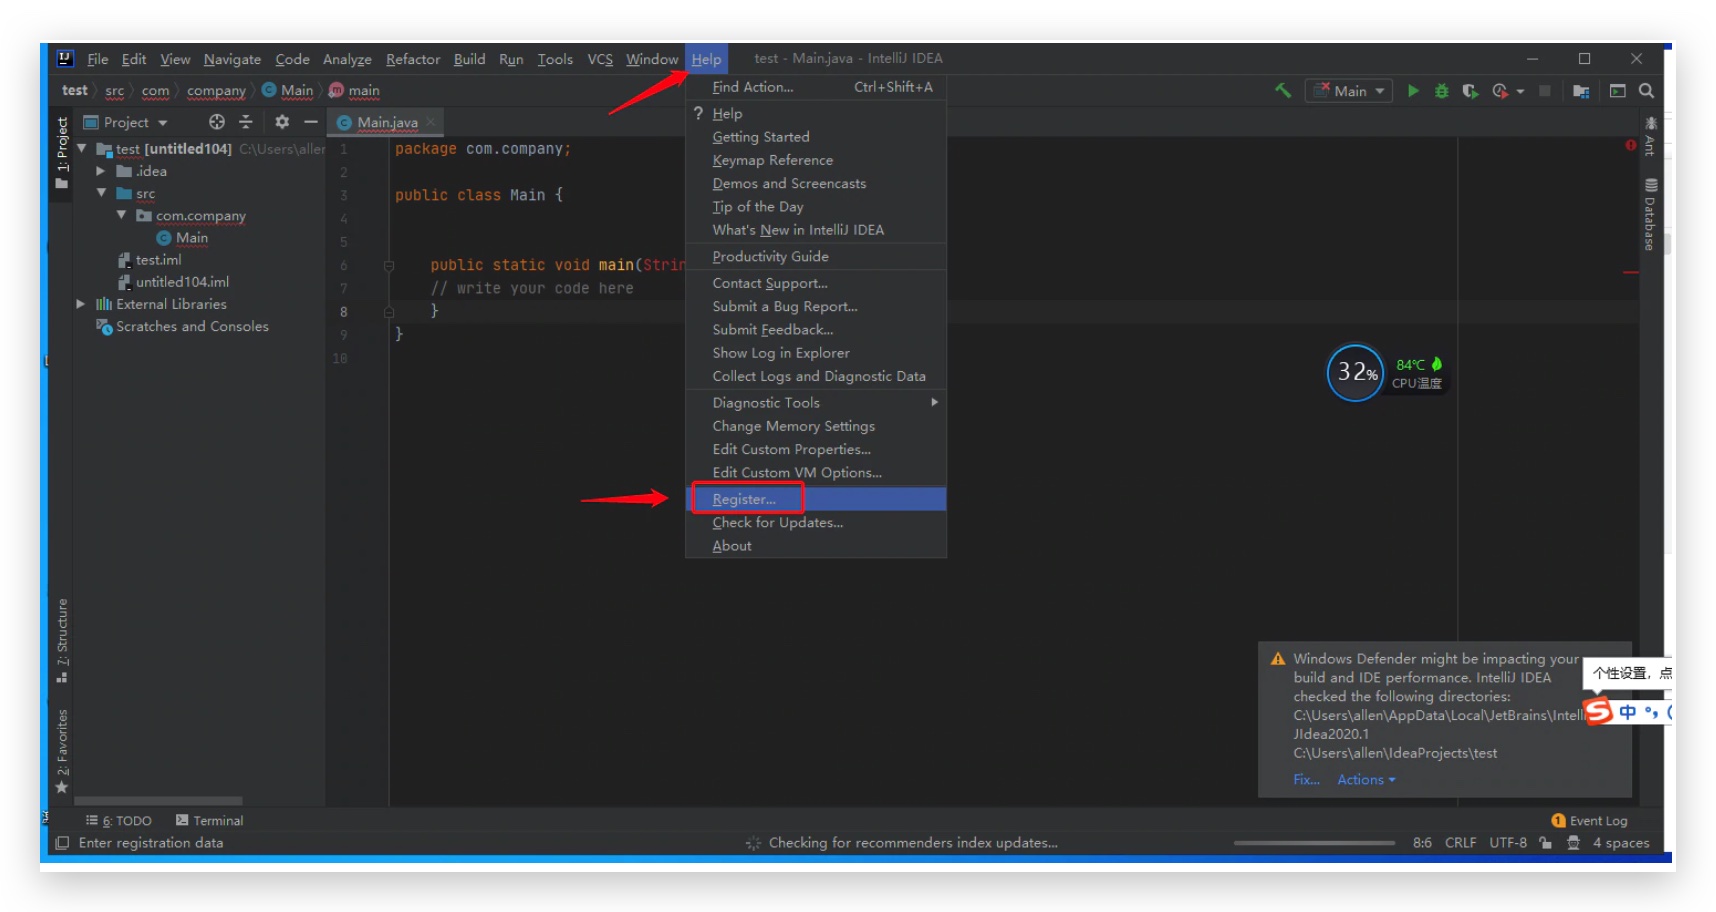Open Actions dropdown in notification
The height and width of the screenshot is (912, 1716).
pyautogui.click(x=1366, y=779)
